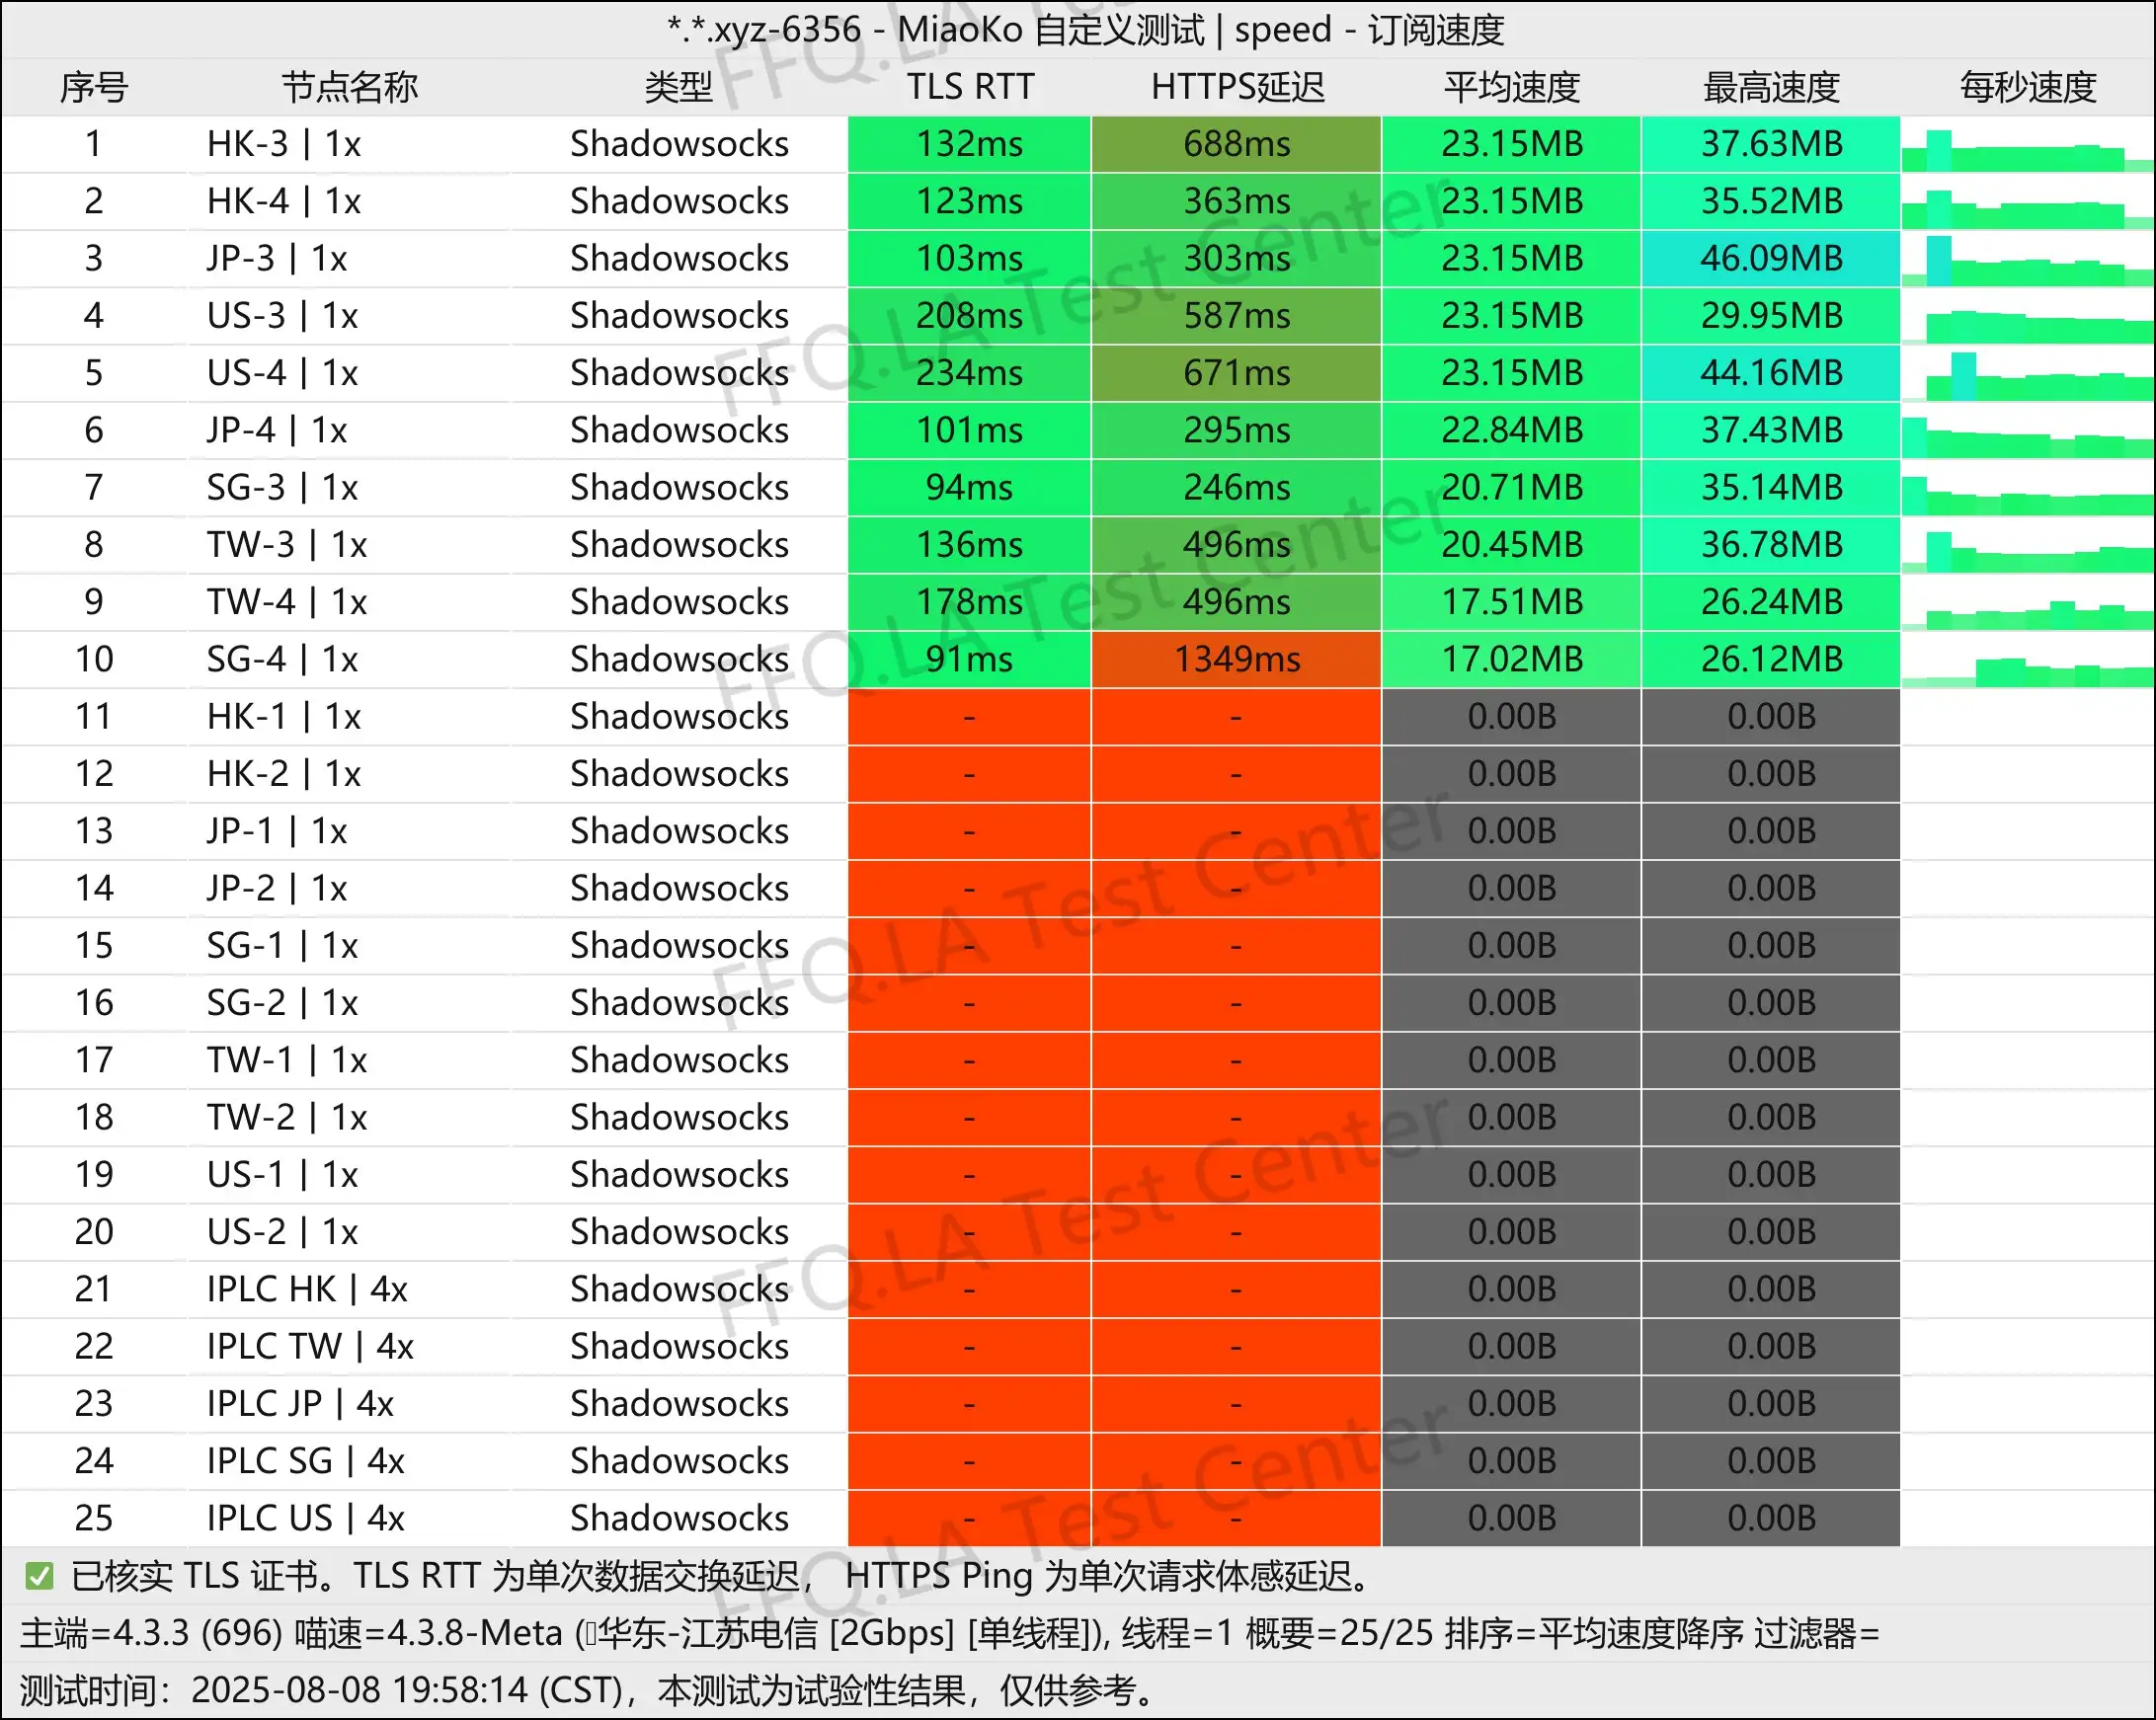
Task: Select node name US-3 | 1x
Action: (x=282, y=316)
